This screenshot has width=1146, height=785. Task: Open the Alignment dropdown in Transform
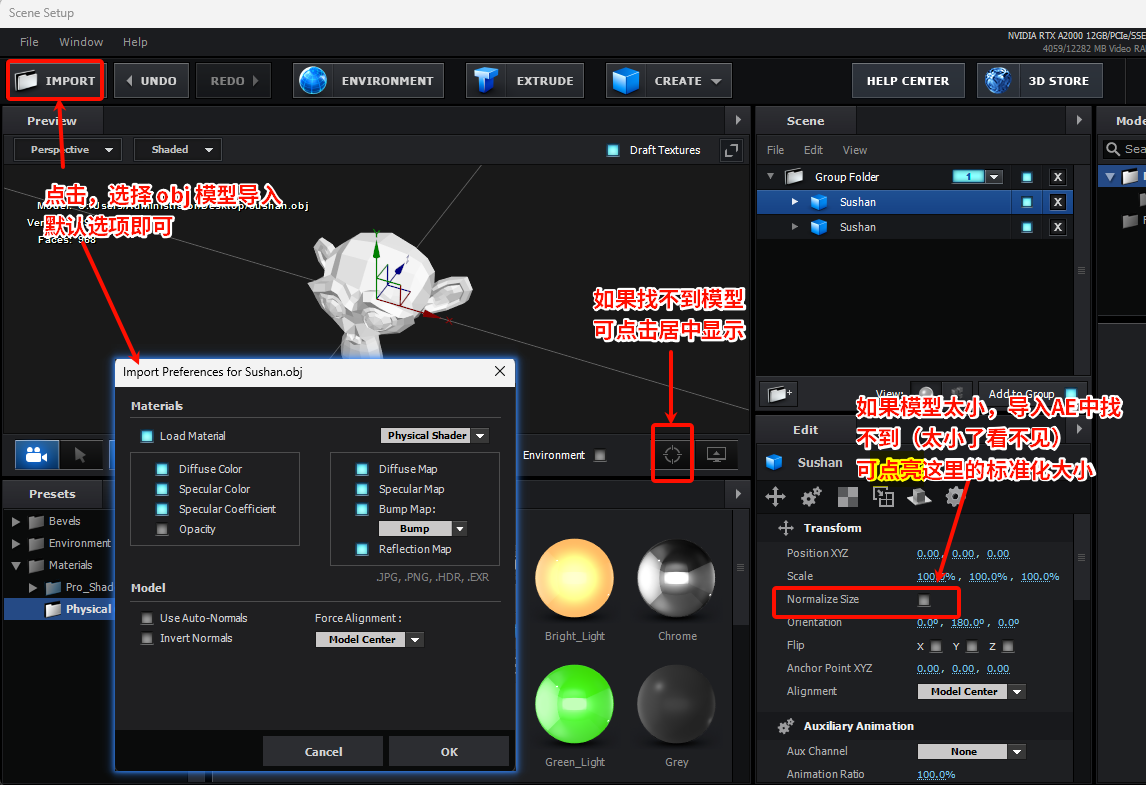point(972,691)
